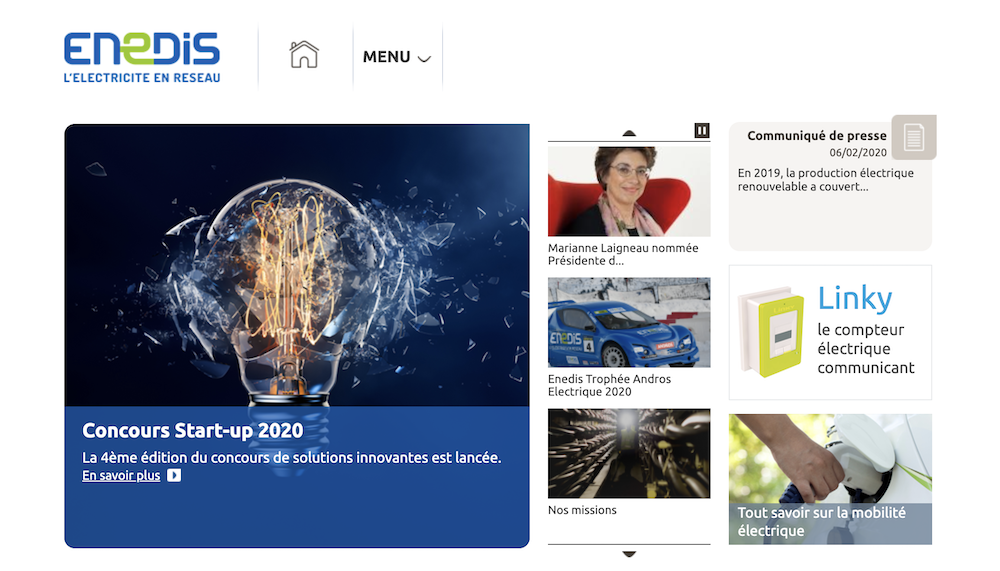Go to the home page icon
This screenshot has width=1000, height=571.
click(x=304, y=55)
